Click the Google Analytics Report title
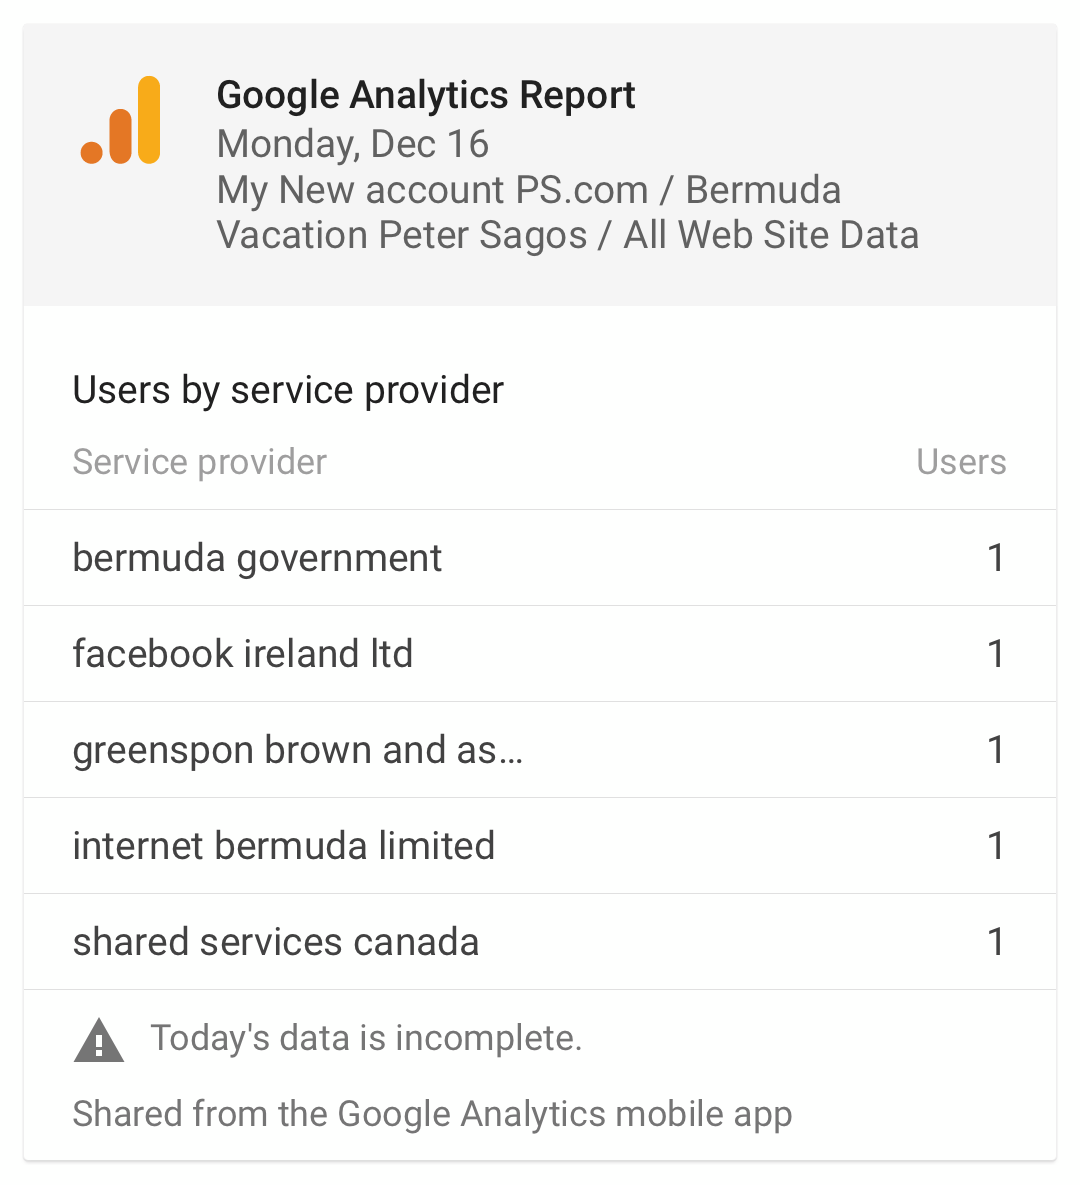Viewport: 1080px width, 1185px height. [x=426, y=95]
